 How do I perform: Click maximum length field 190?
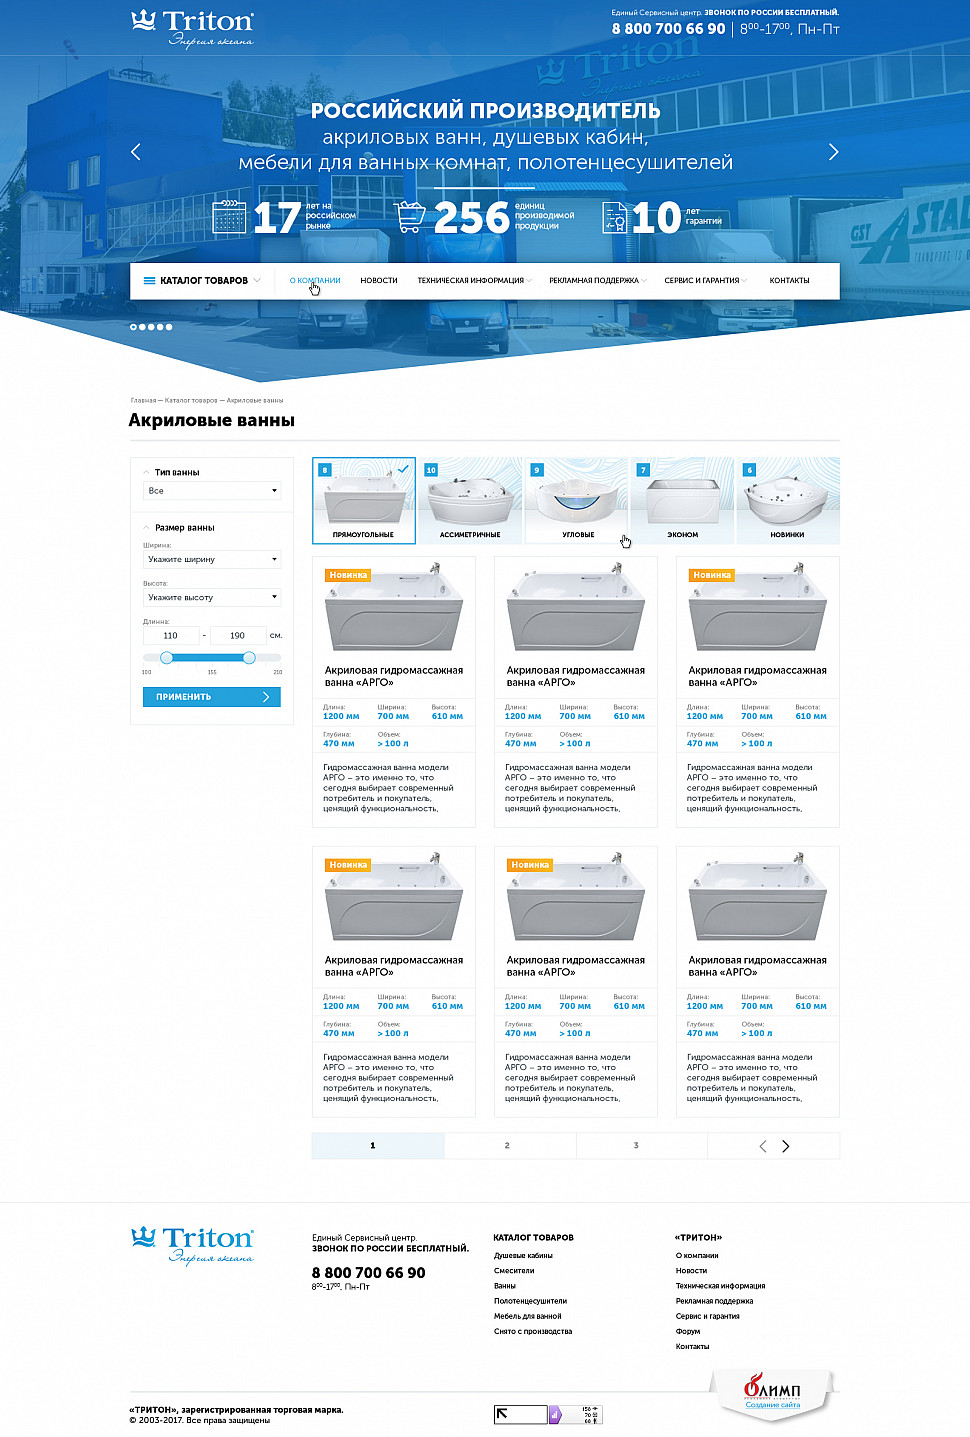pos(237,636)
